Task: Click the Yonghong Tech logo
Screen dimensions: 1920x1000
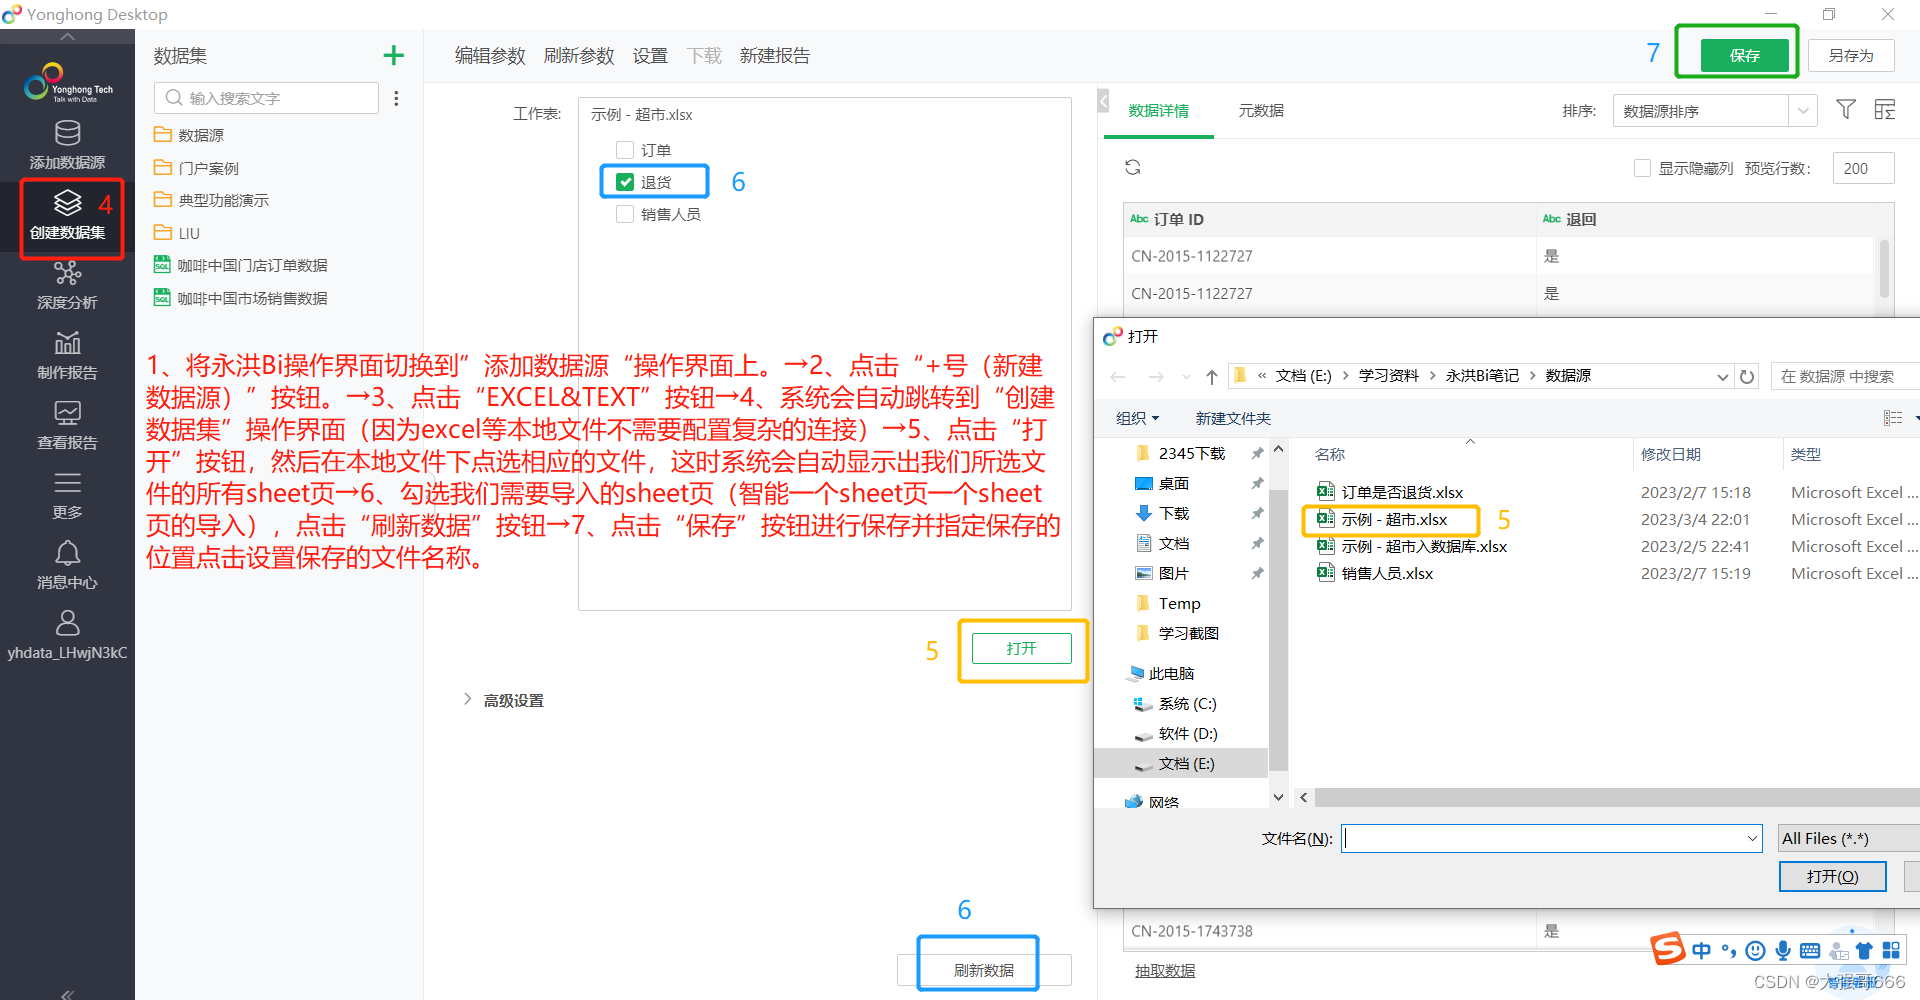Action: 67,83
